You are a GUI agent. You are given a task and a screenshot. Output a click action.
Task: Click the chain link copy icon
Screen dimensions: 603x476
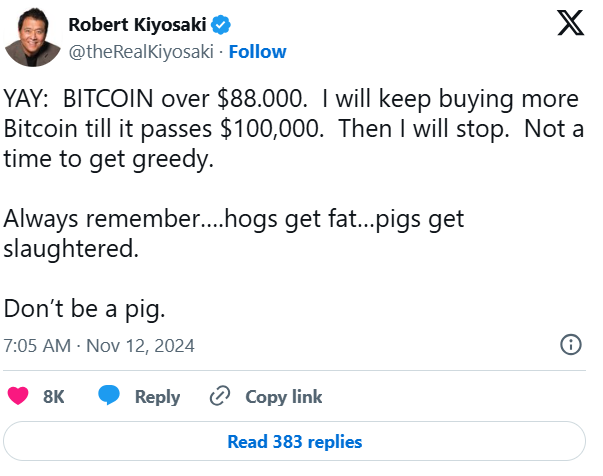pyautogui.click(x=220, y=397)
